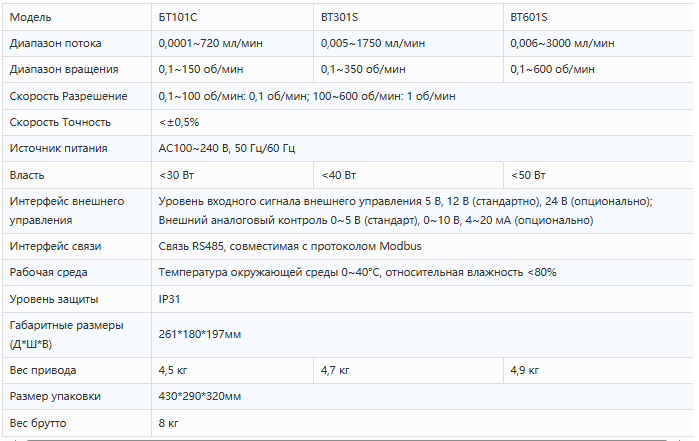Image resolution: width=699 pixels, height=441 pixels.
Task: Click the 0,006~3000 мл/мин cell
Action: (x=600, y=43)
